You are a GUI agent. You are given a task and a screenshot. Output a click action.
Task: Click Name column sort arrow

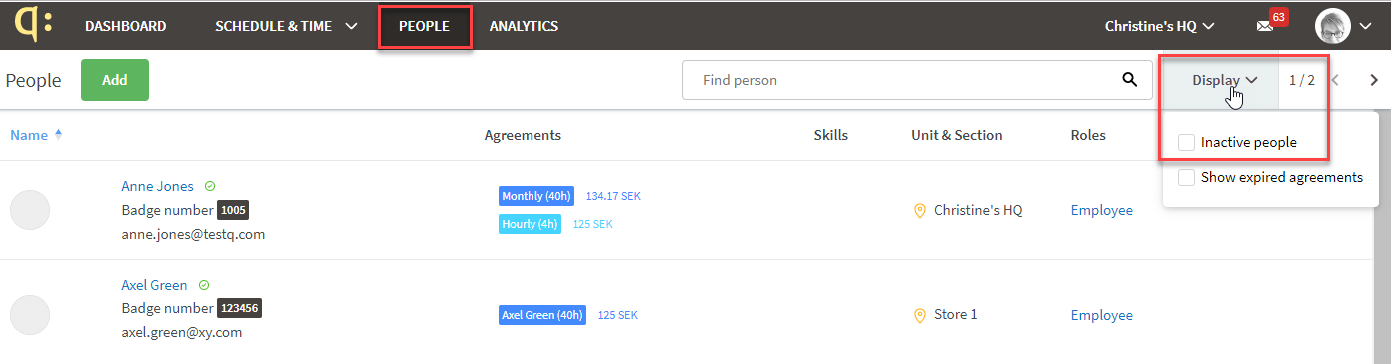click(x=58, y=135)
